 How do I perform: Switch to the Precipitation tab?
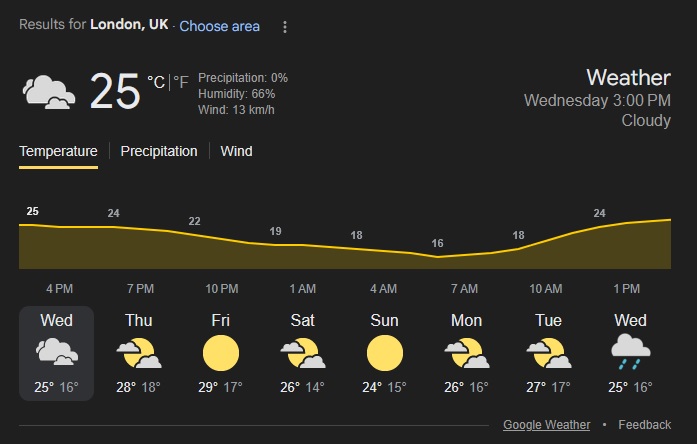pos(159,151)
